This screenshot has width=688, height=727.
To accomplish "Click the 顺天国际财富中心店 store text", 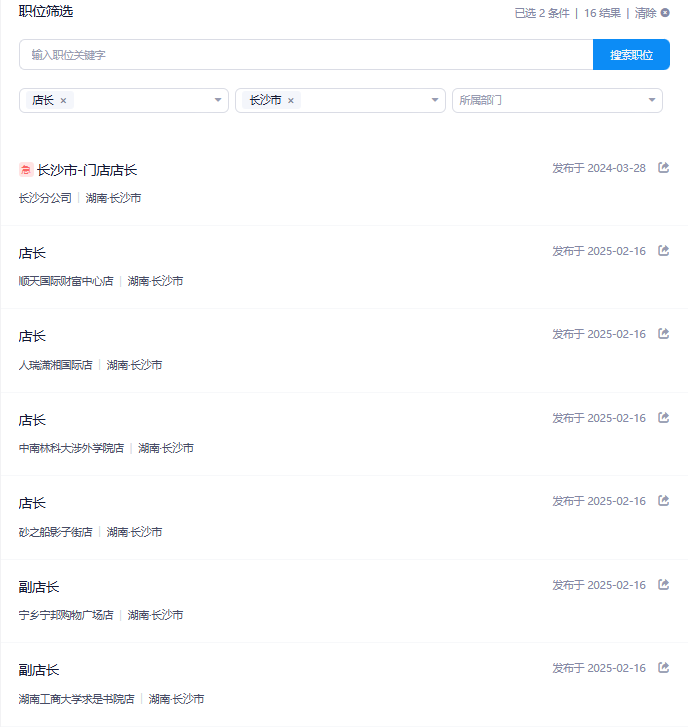I will pyautogui.click(x=66, y=281).
